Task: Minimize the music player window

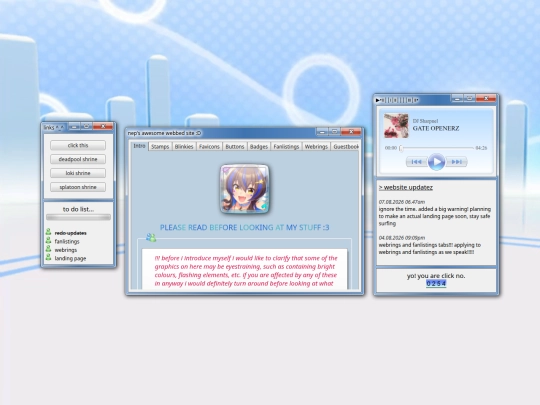Action: coord(457,99)
